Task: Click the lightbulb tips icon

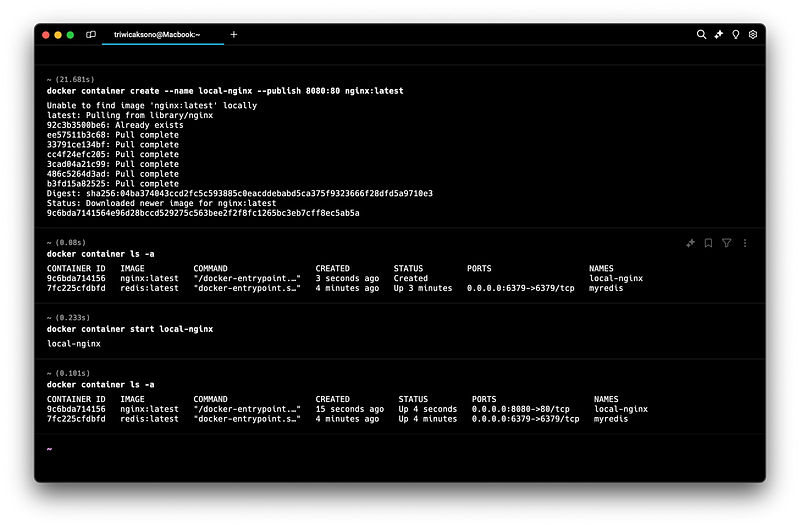Action: coord(736,34)
